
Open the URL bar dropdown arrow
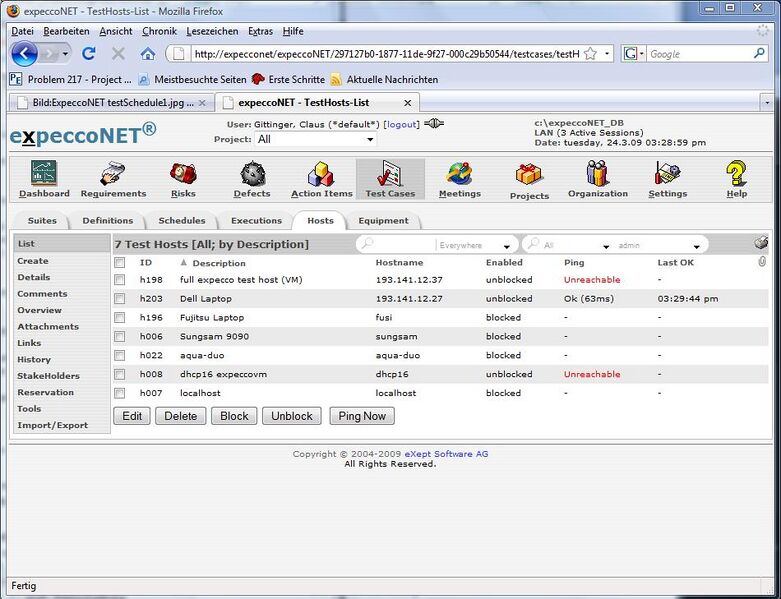[x=607, y=53]
